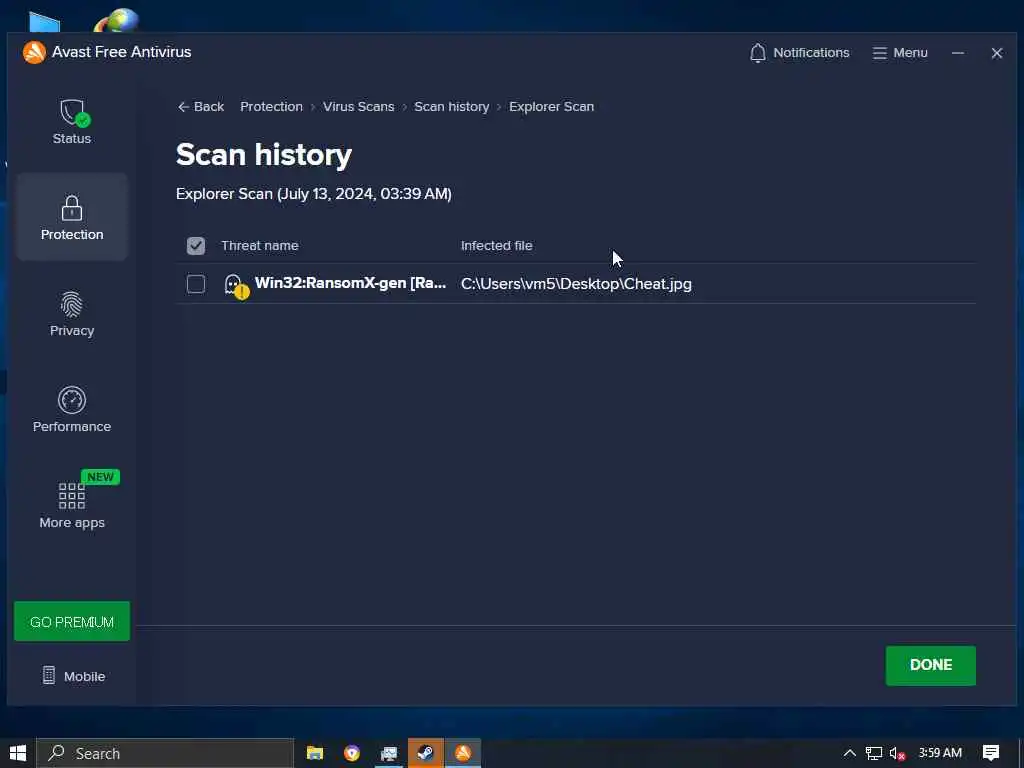
Task: Select the Win32:RansomX-gen threat name
Action: tap(350, 283)
